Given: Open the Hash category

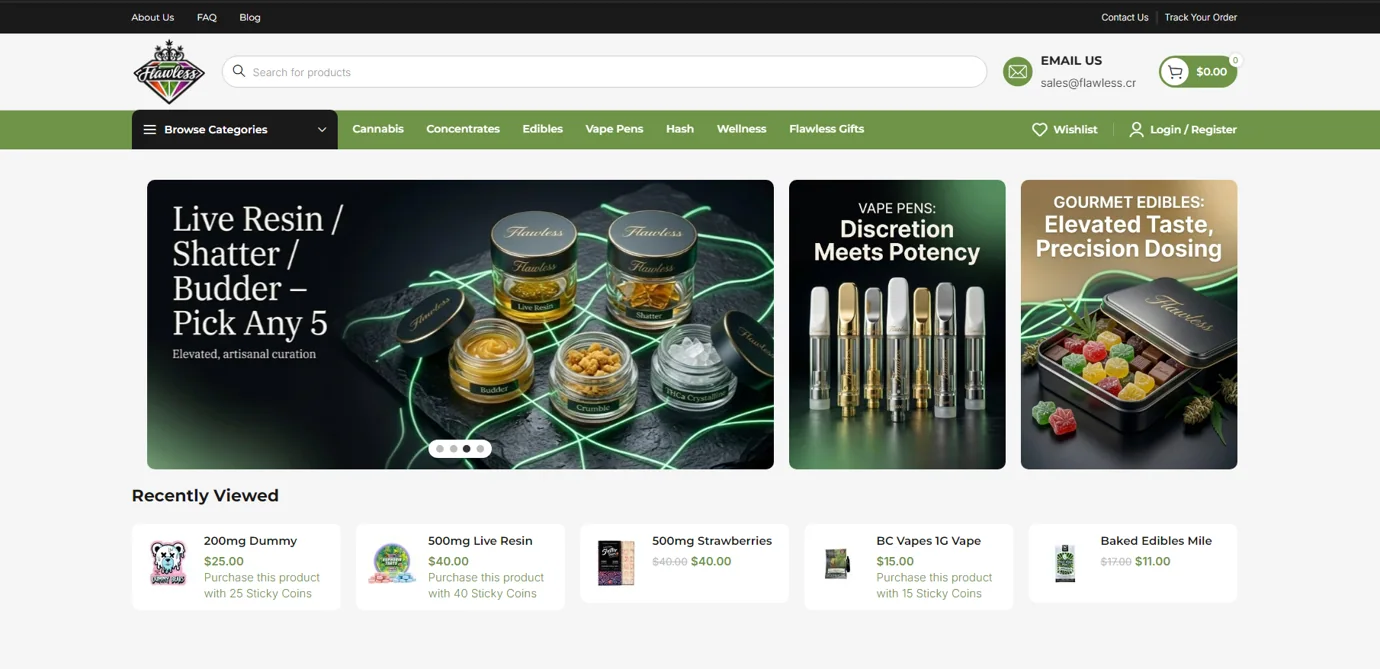Looking at the screenshot, I should pos(680,129).
